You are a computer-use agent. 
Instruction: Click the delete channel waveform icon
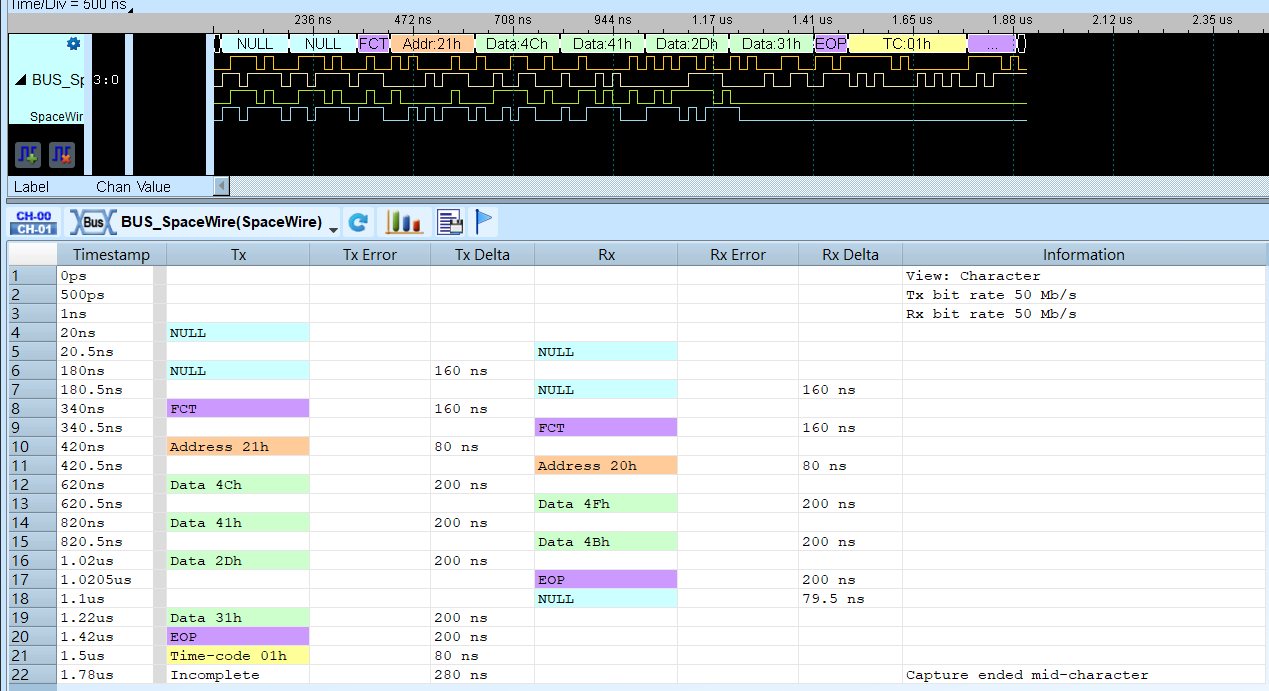pos(62,155)
